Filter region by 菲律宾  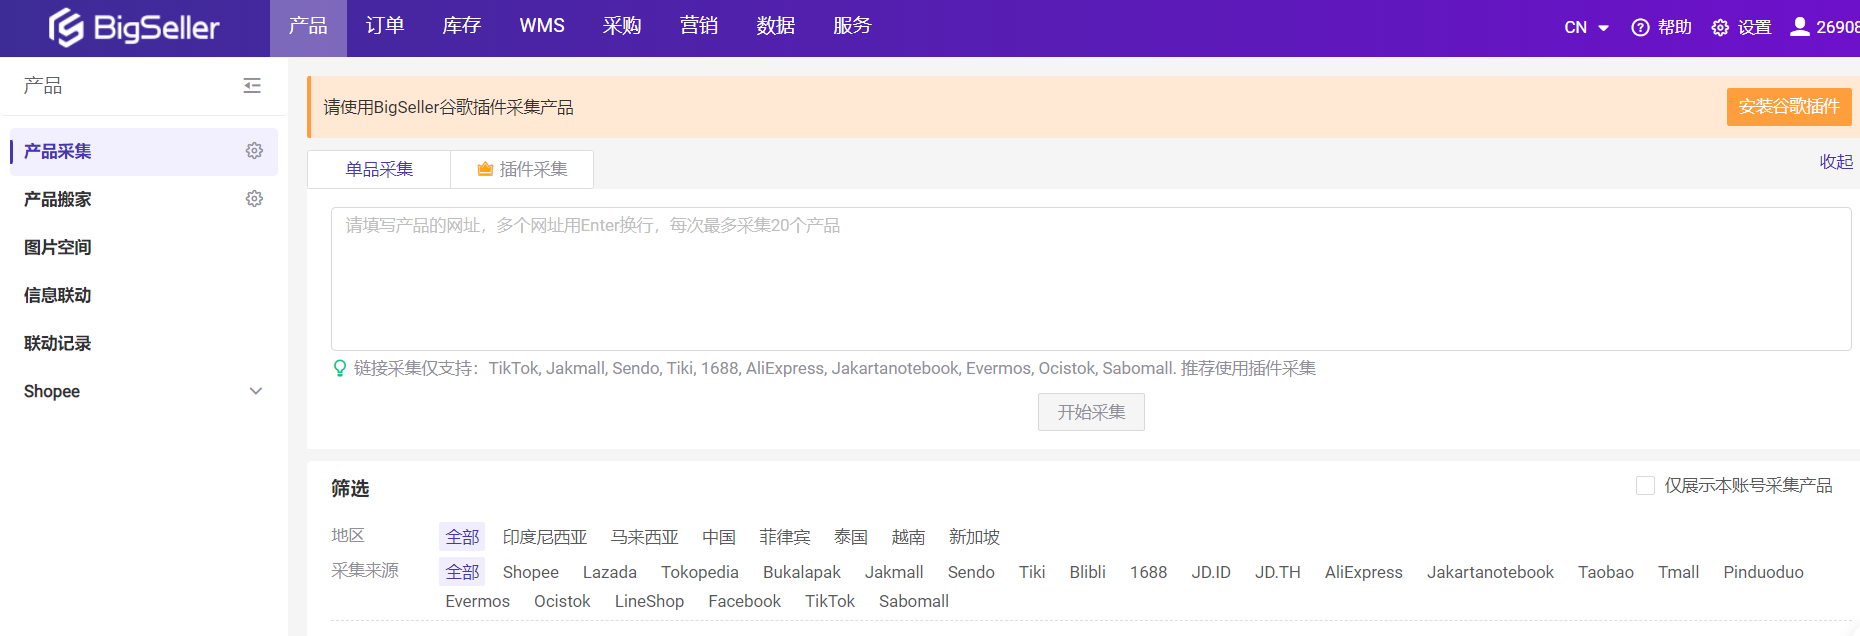coord(785,537)
